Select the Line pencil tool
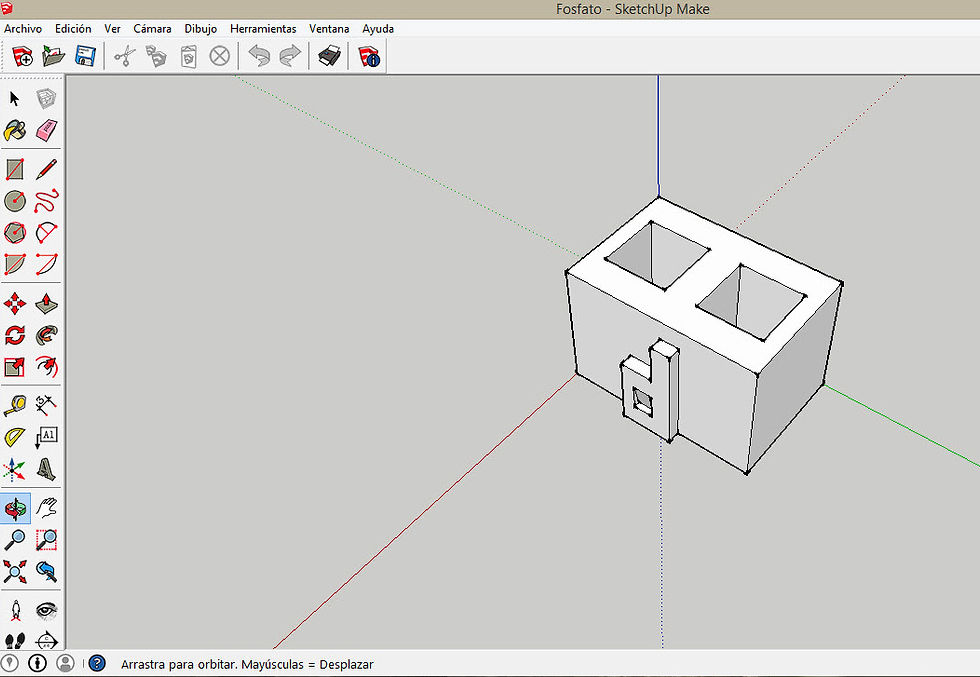 [46, 169]
